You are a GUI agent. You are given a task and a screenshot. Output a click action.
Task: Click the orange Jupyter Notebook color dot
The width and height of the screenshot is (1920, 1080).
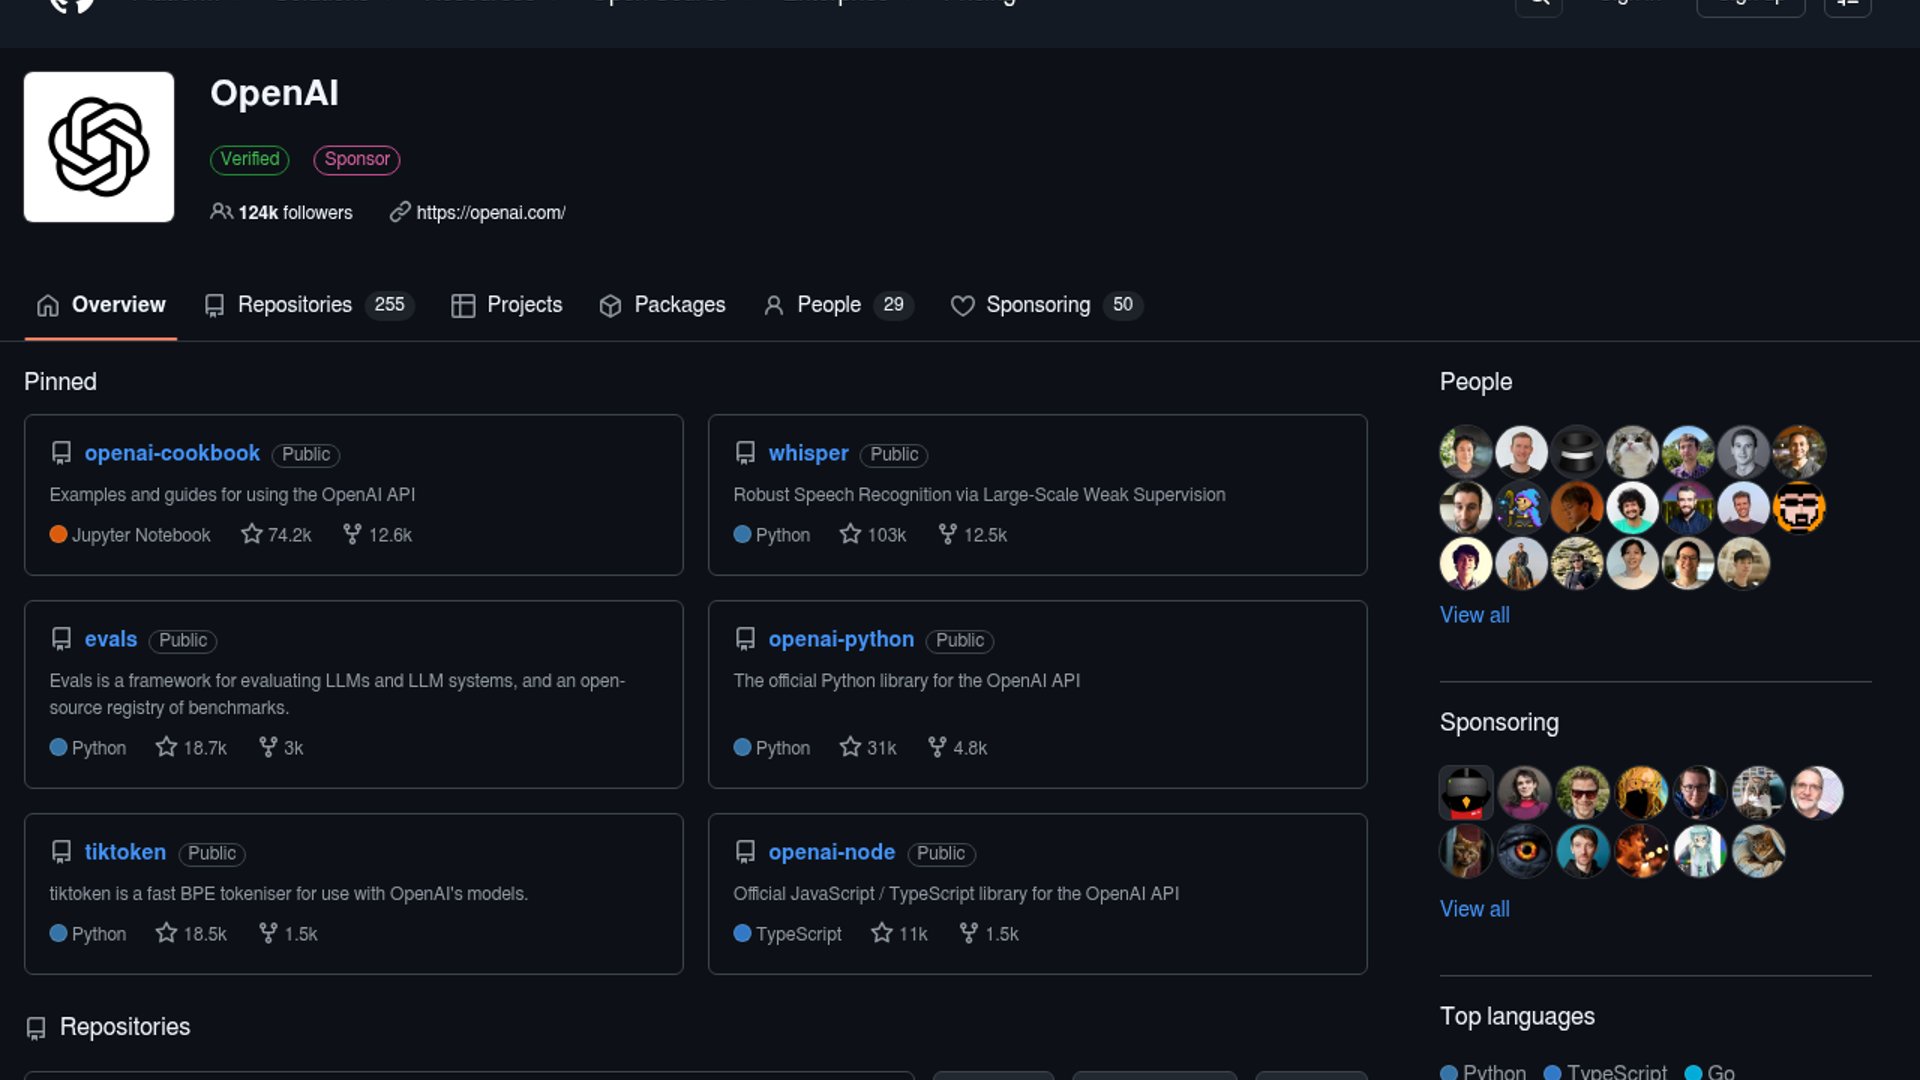(x=59, y=535)
